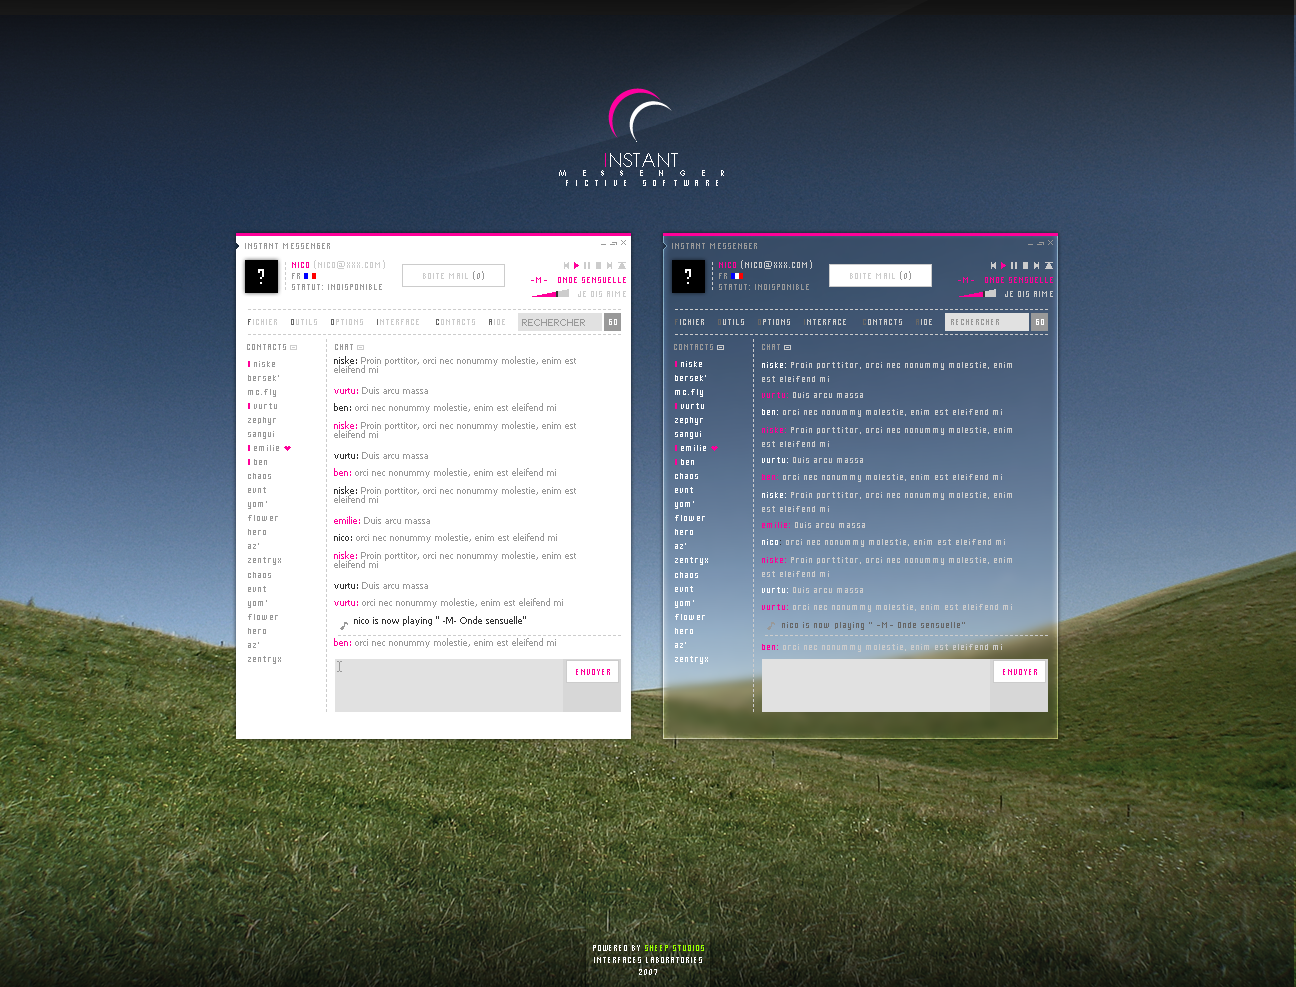Click the Rechercher search field, white window
The width and height of the screenshot is (1296, 987).
tap(560, 322)
